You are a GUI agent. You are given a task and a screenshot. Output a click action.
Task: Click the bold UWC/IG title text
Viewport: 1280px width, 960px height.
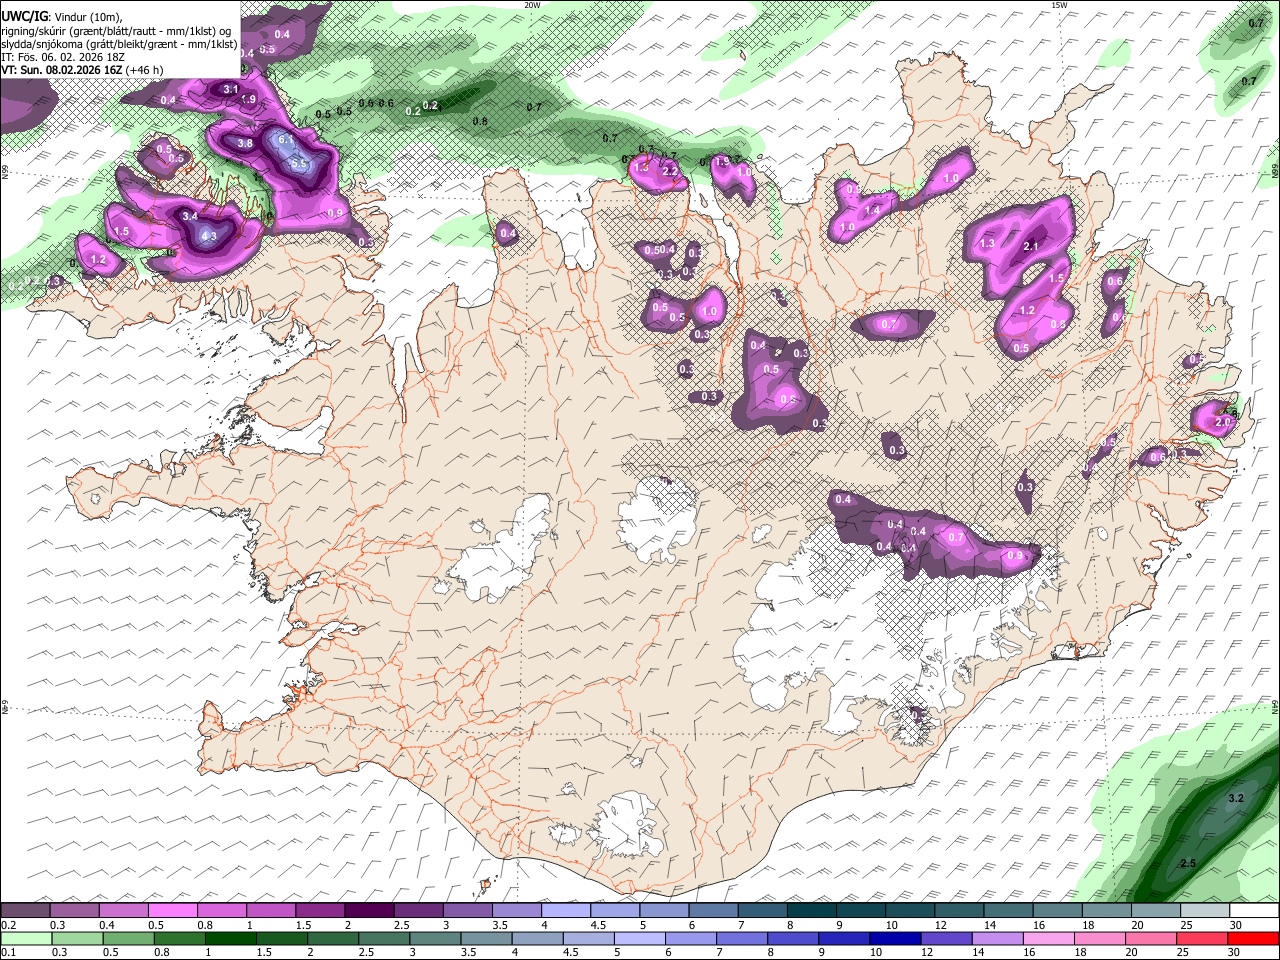(x=23, y=16)
